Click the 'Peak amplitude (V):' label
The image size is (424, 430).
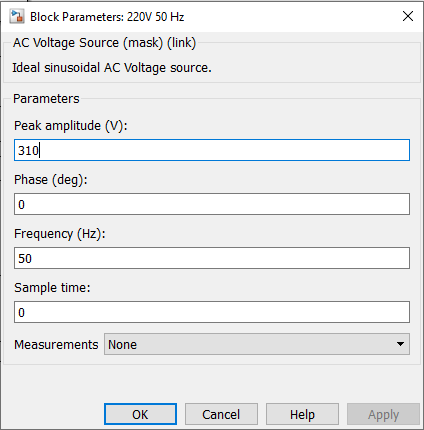click(71, 126)
